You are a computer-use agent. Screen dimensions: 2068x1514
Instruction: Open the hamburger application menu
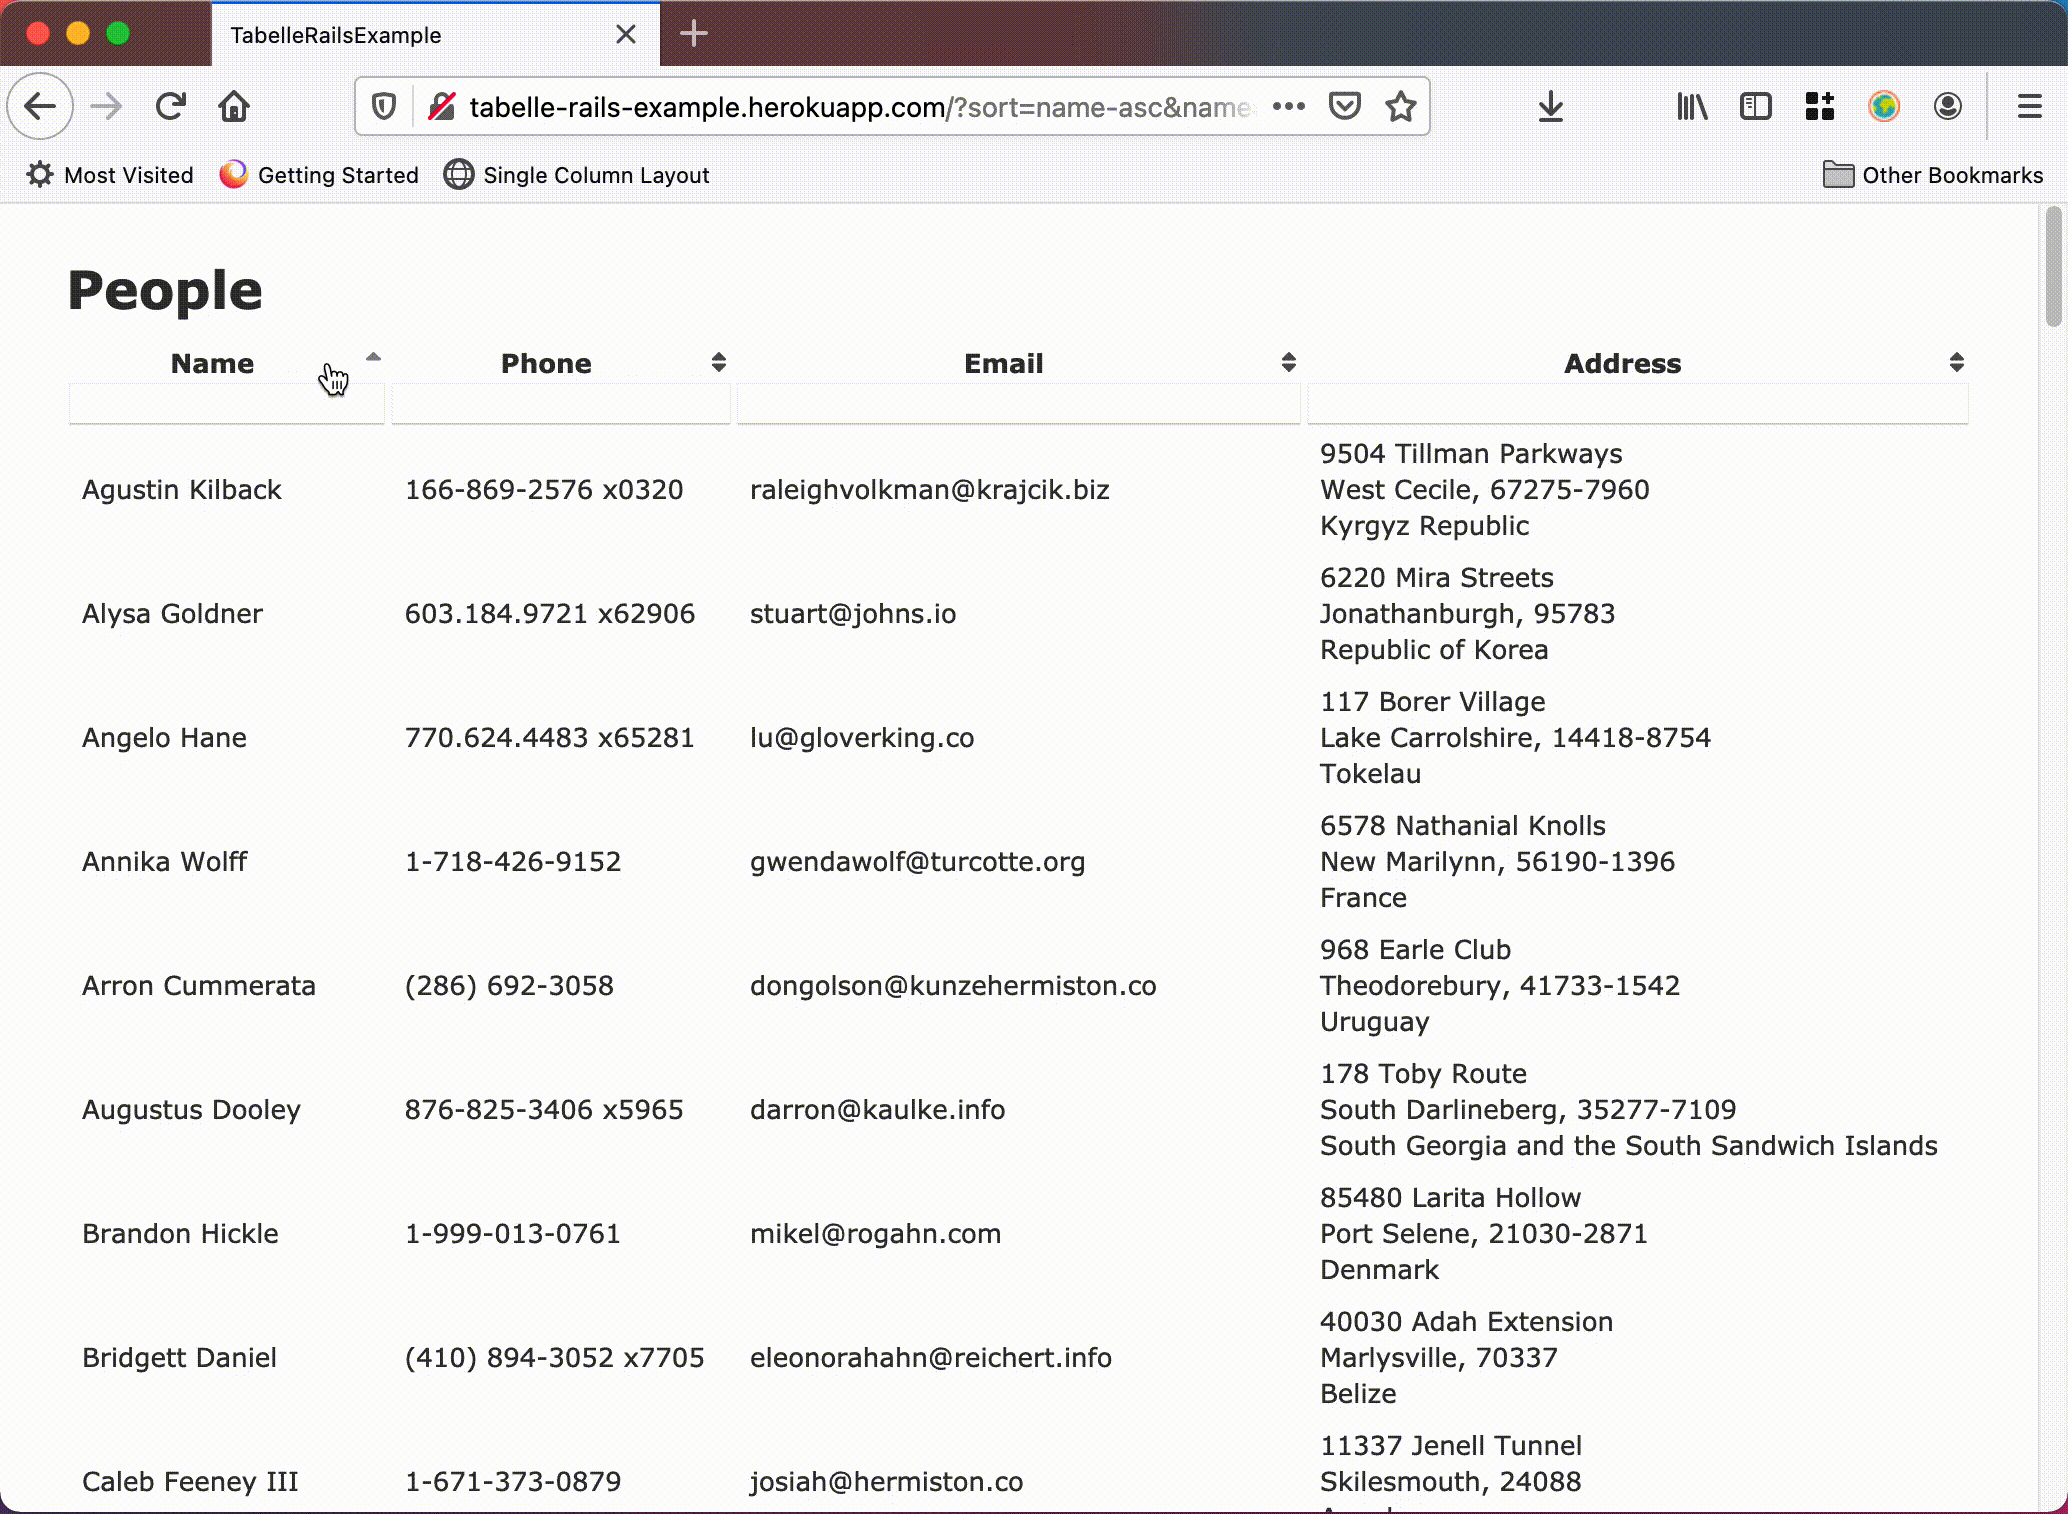pos(2029,106)
